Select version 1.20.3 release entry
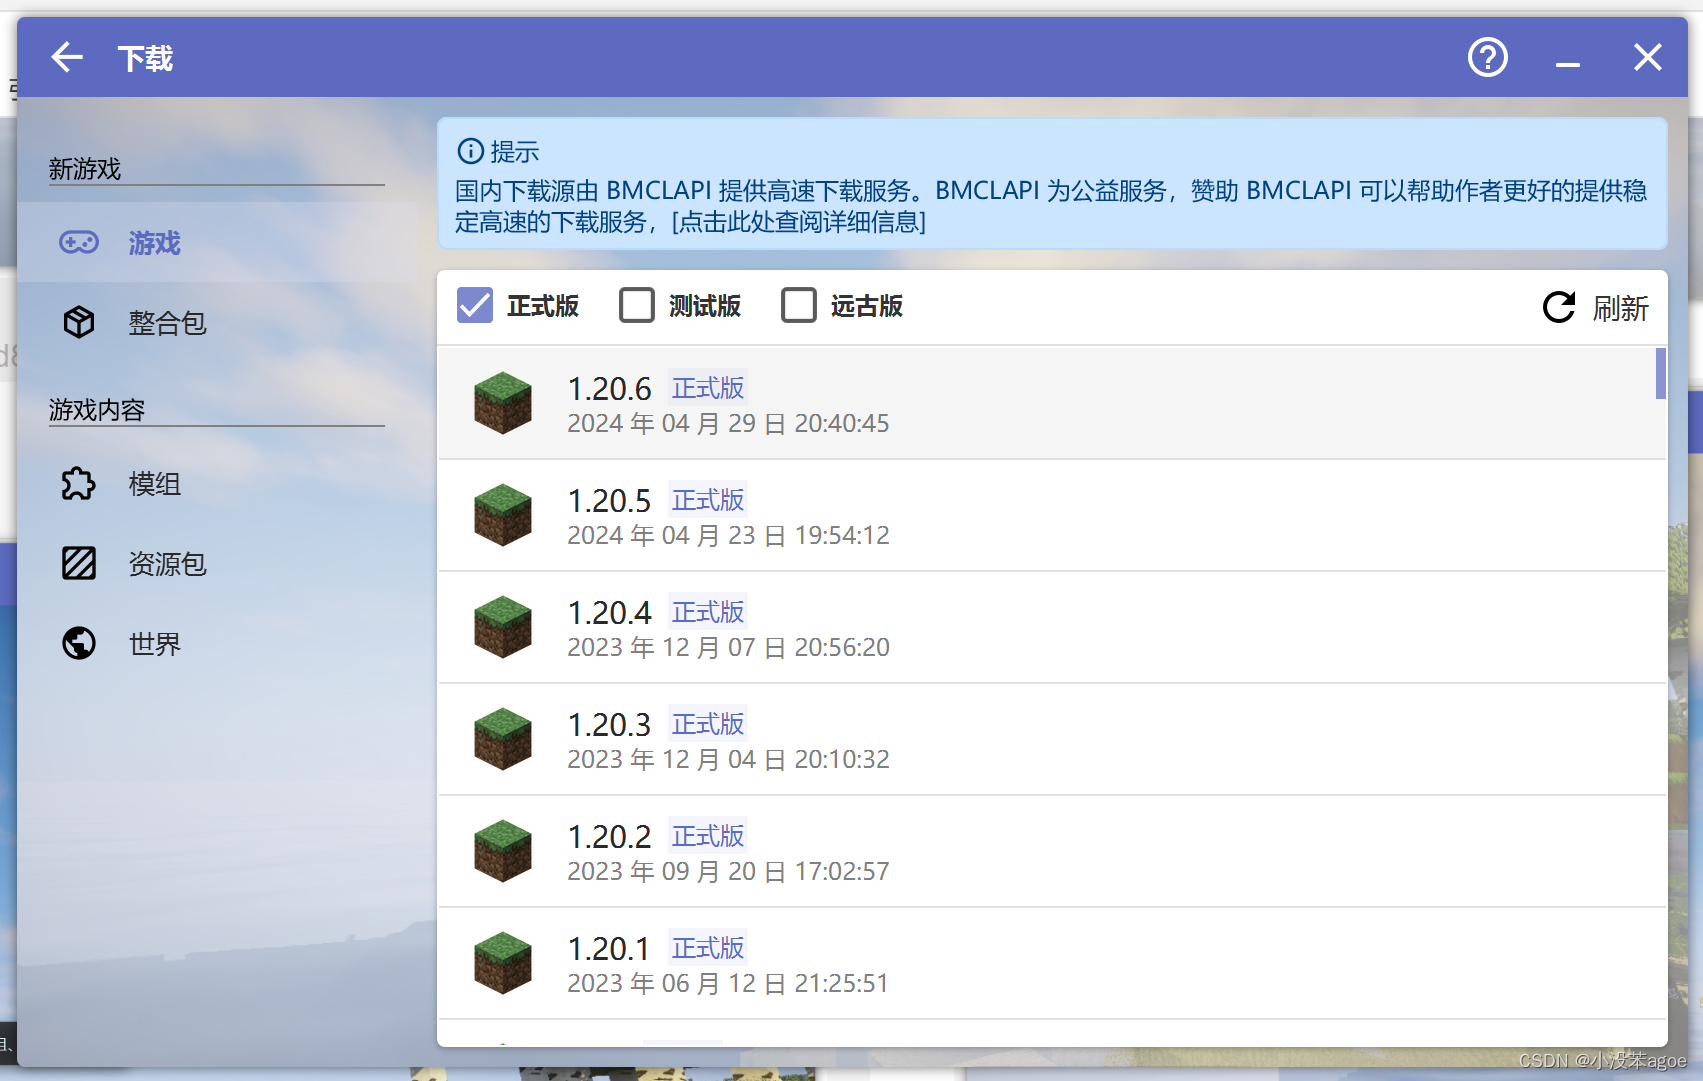Image resolution: width=1703 pixels, height=1081 pixels. tap(1052, 739)
